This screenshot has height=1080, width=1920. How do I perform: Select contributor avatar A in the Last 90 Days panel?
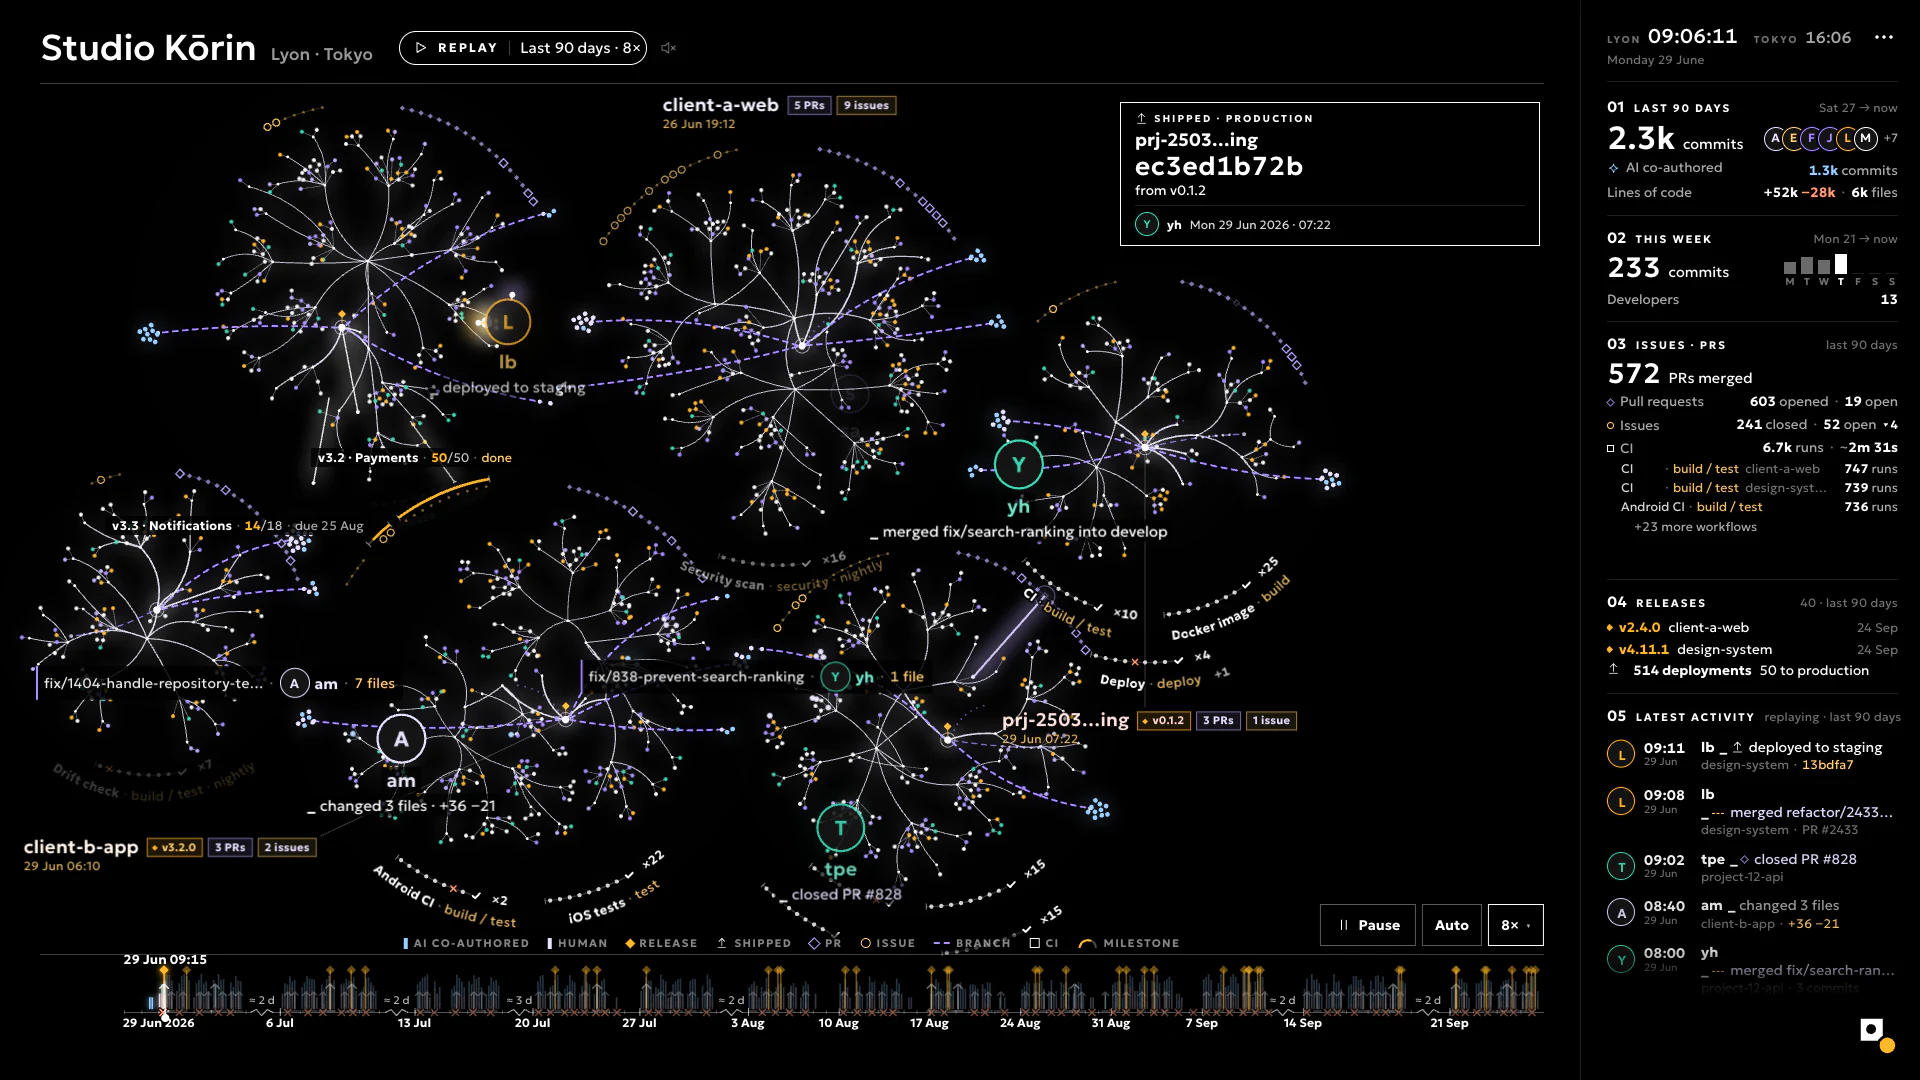pos(1775,138)
